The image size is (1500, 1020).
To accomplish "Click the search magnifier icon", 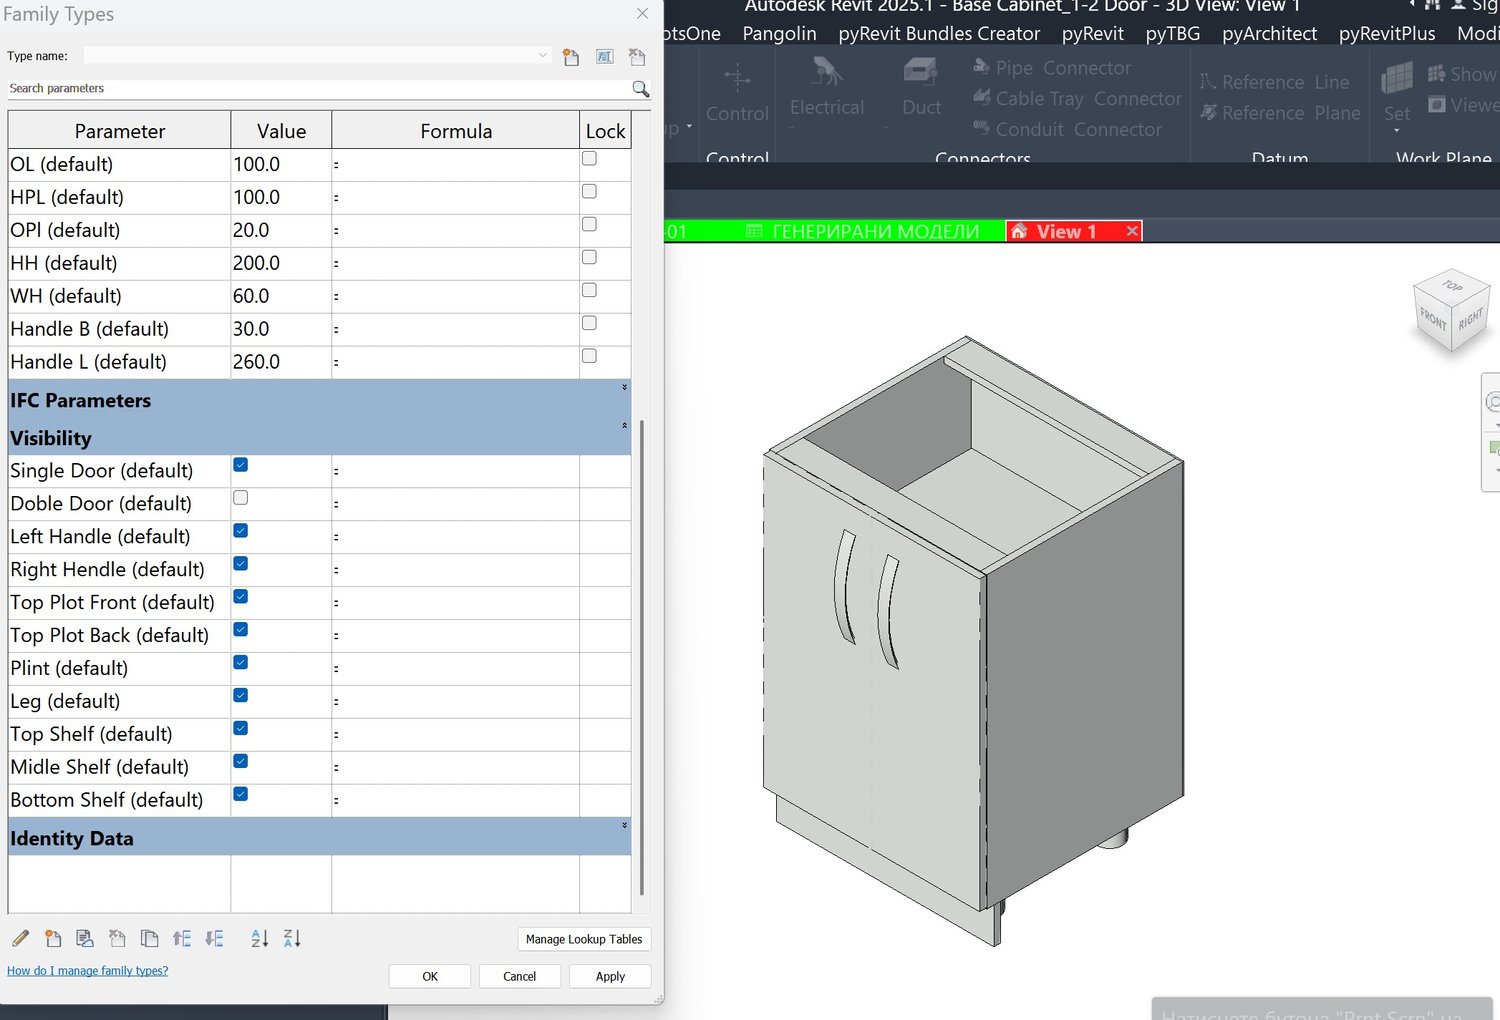I will [x=641, y=89].
